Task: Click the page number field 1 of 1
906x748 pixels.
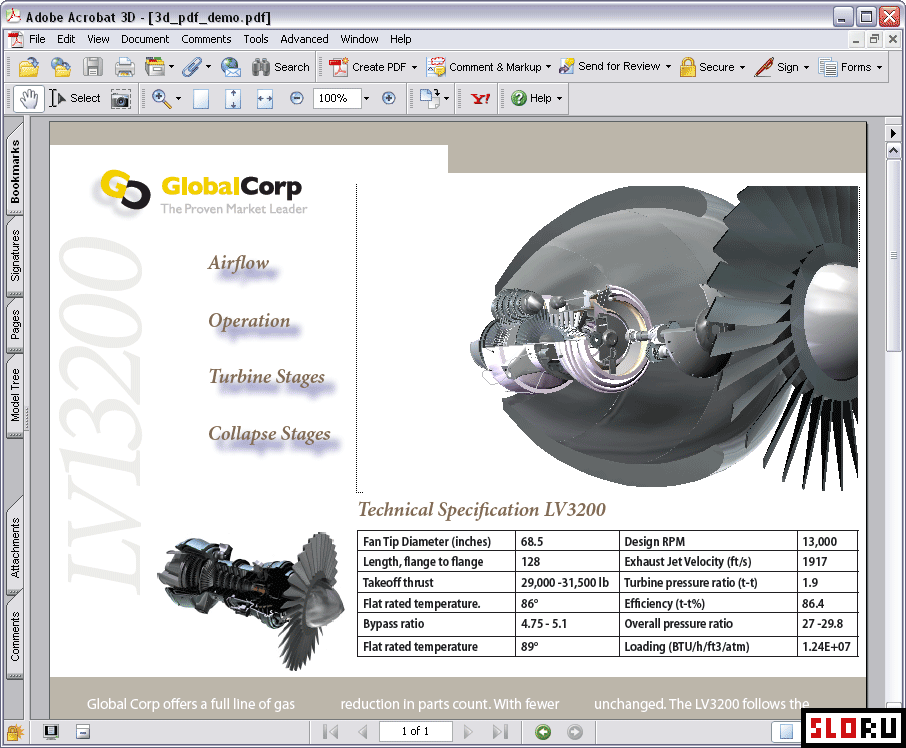Action: click(415, 732)
